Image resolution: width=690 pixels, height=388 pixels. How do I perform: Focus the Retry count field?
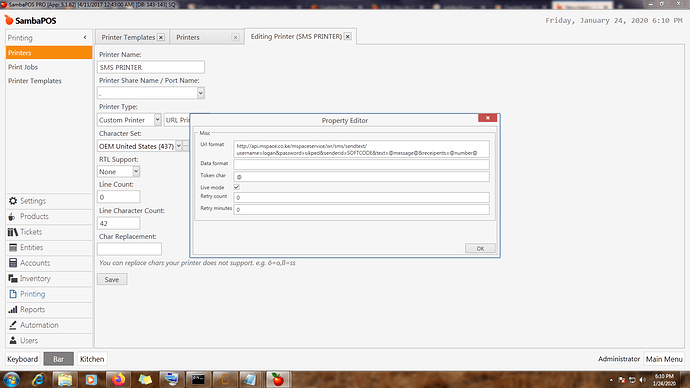361,198
